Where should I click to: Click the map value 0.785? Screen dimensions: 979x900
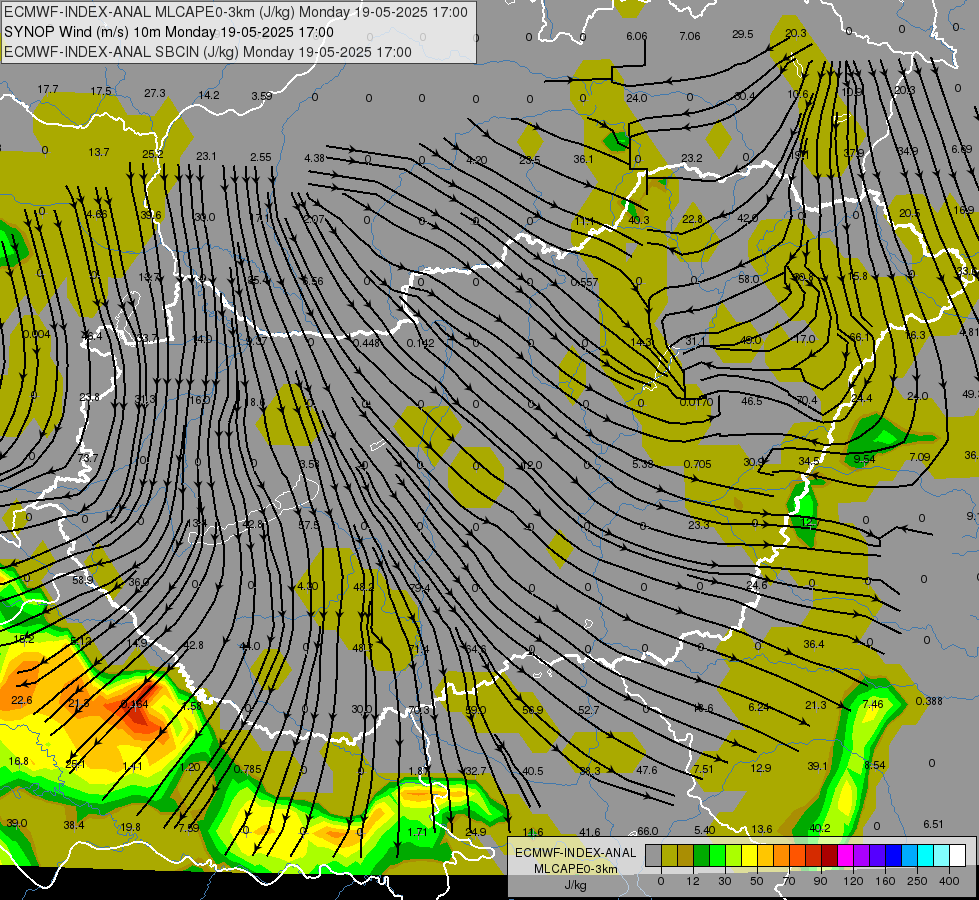click(x=247, y=769)
